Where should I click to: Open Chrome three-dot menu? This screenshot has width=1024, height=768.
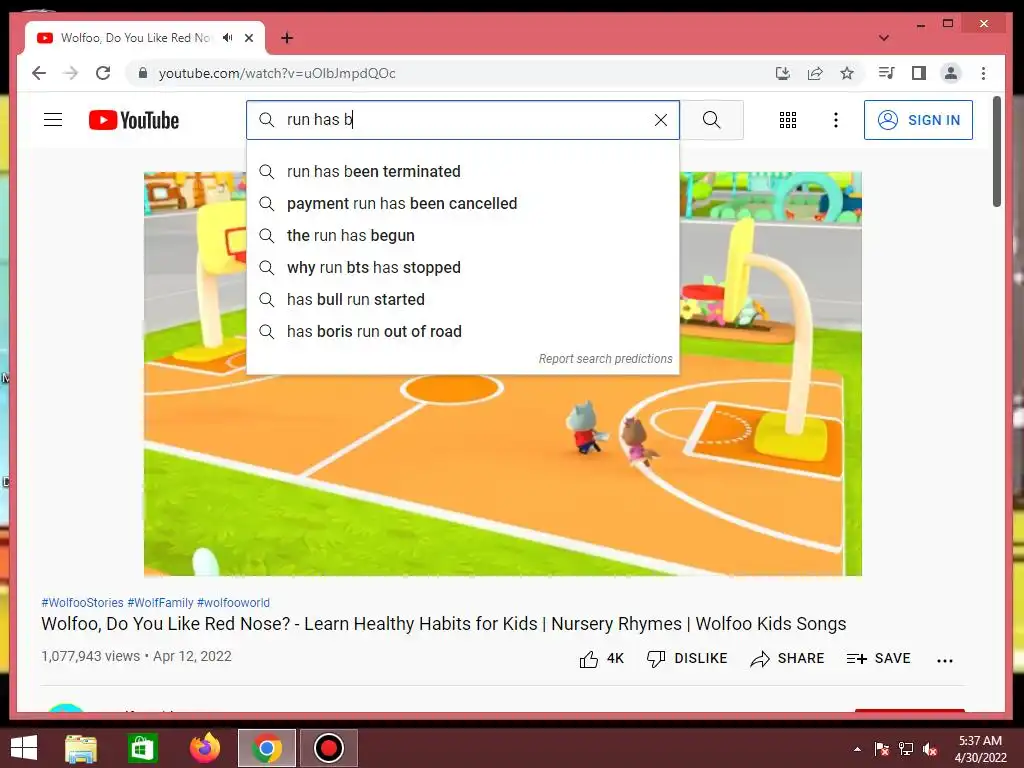coord(984,73)
